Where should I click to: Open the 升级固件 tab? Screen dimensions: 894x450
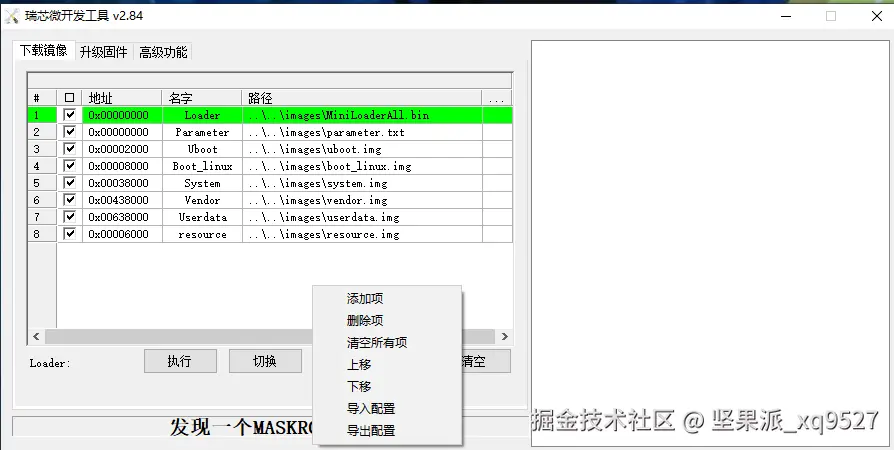point(104,52)
